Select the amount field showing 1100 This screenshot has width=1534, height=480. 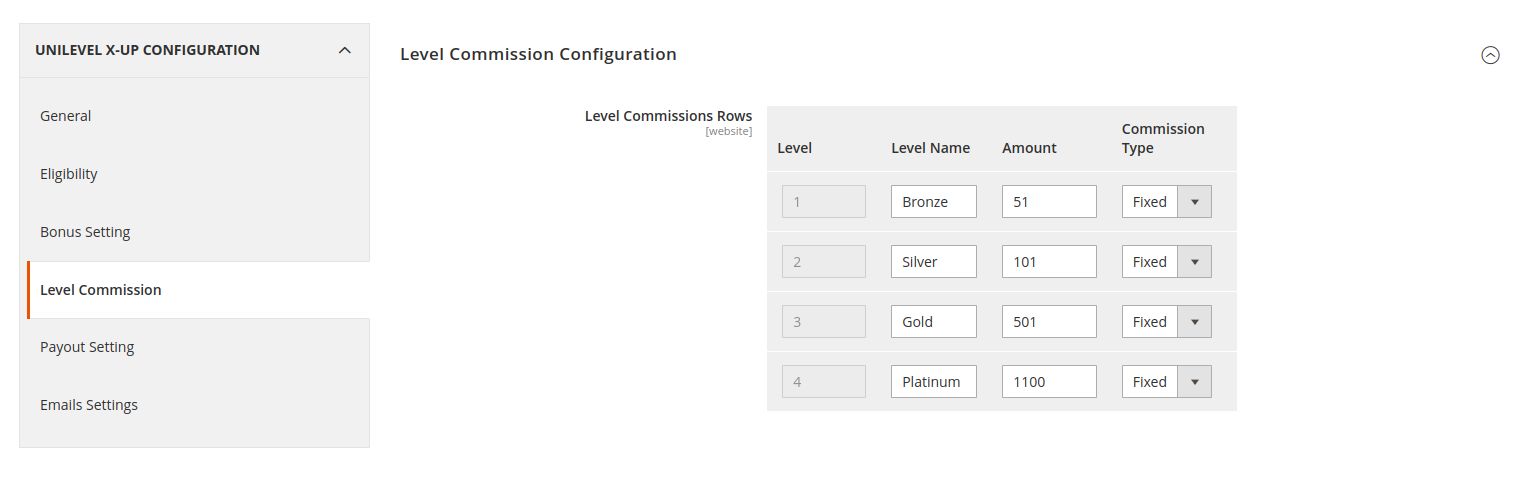point(1048,382)
